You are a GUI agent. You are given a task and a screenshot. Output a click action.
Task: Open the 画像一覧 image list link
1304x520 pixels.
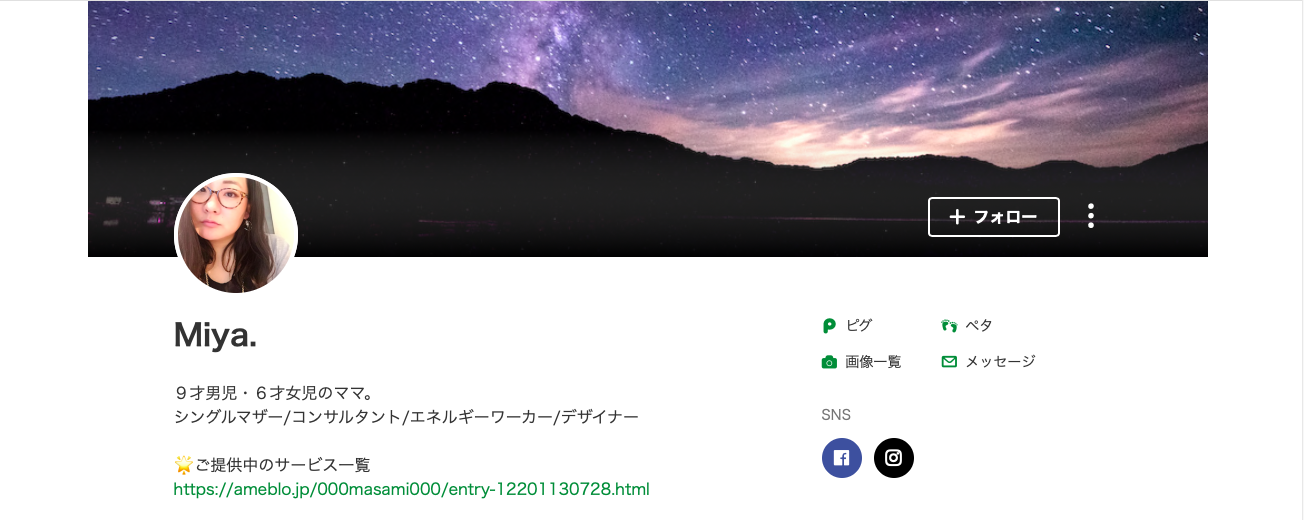tap(874, 362)
